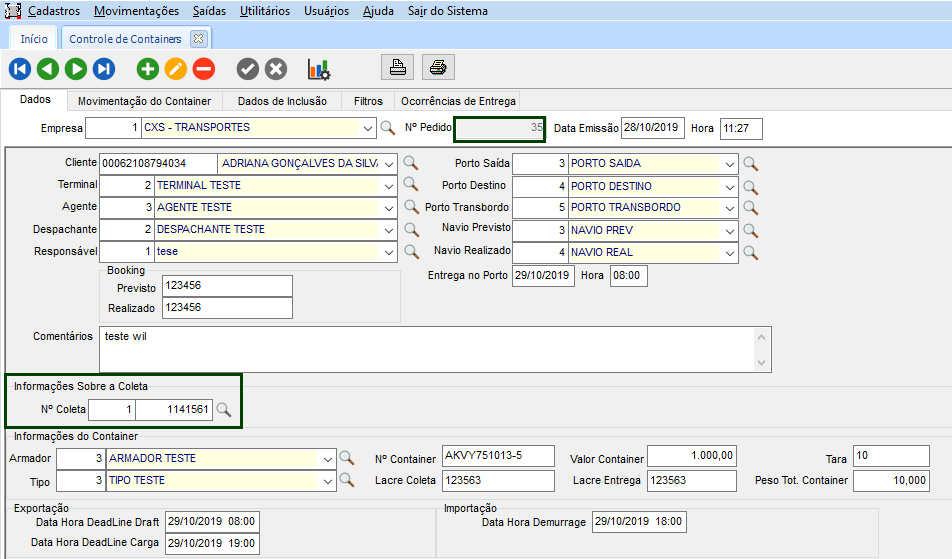Advance to the next record
The width and height of the screenshot is (952, 559).
click(x=76, y=69)
